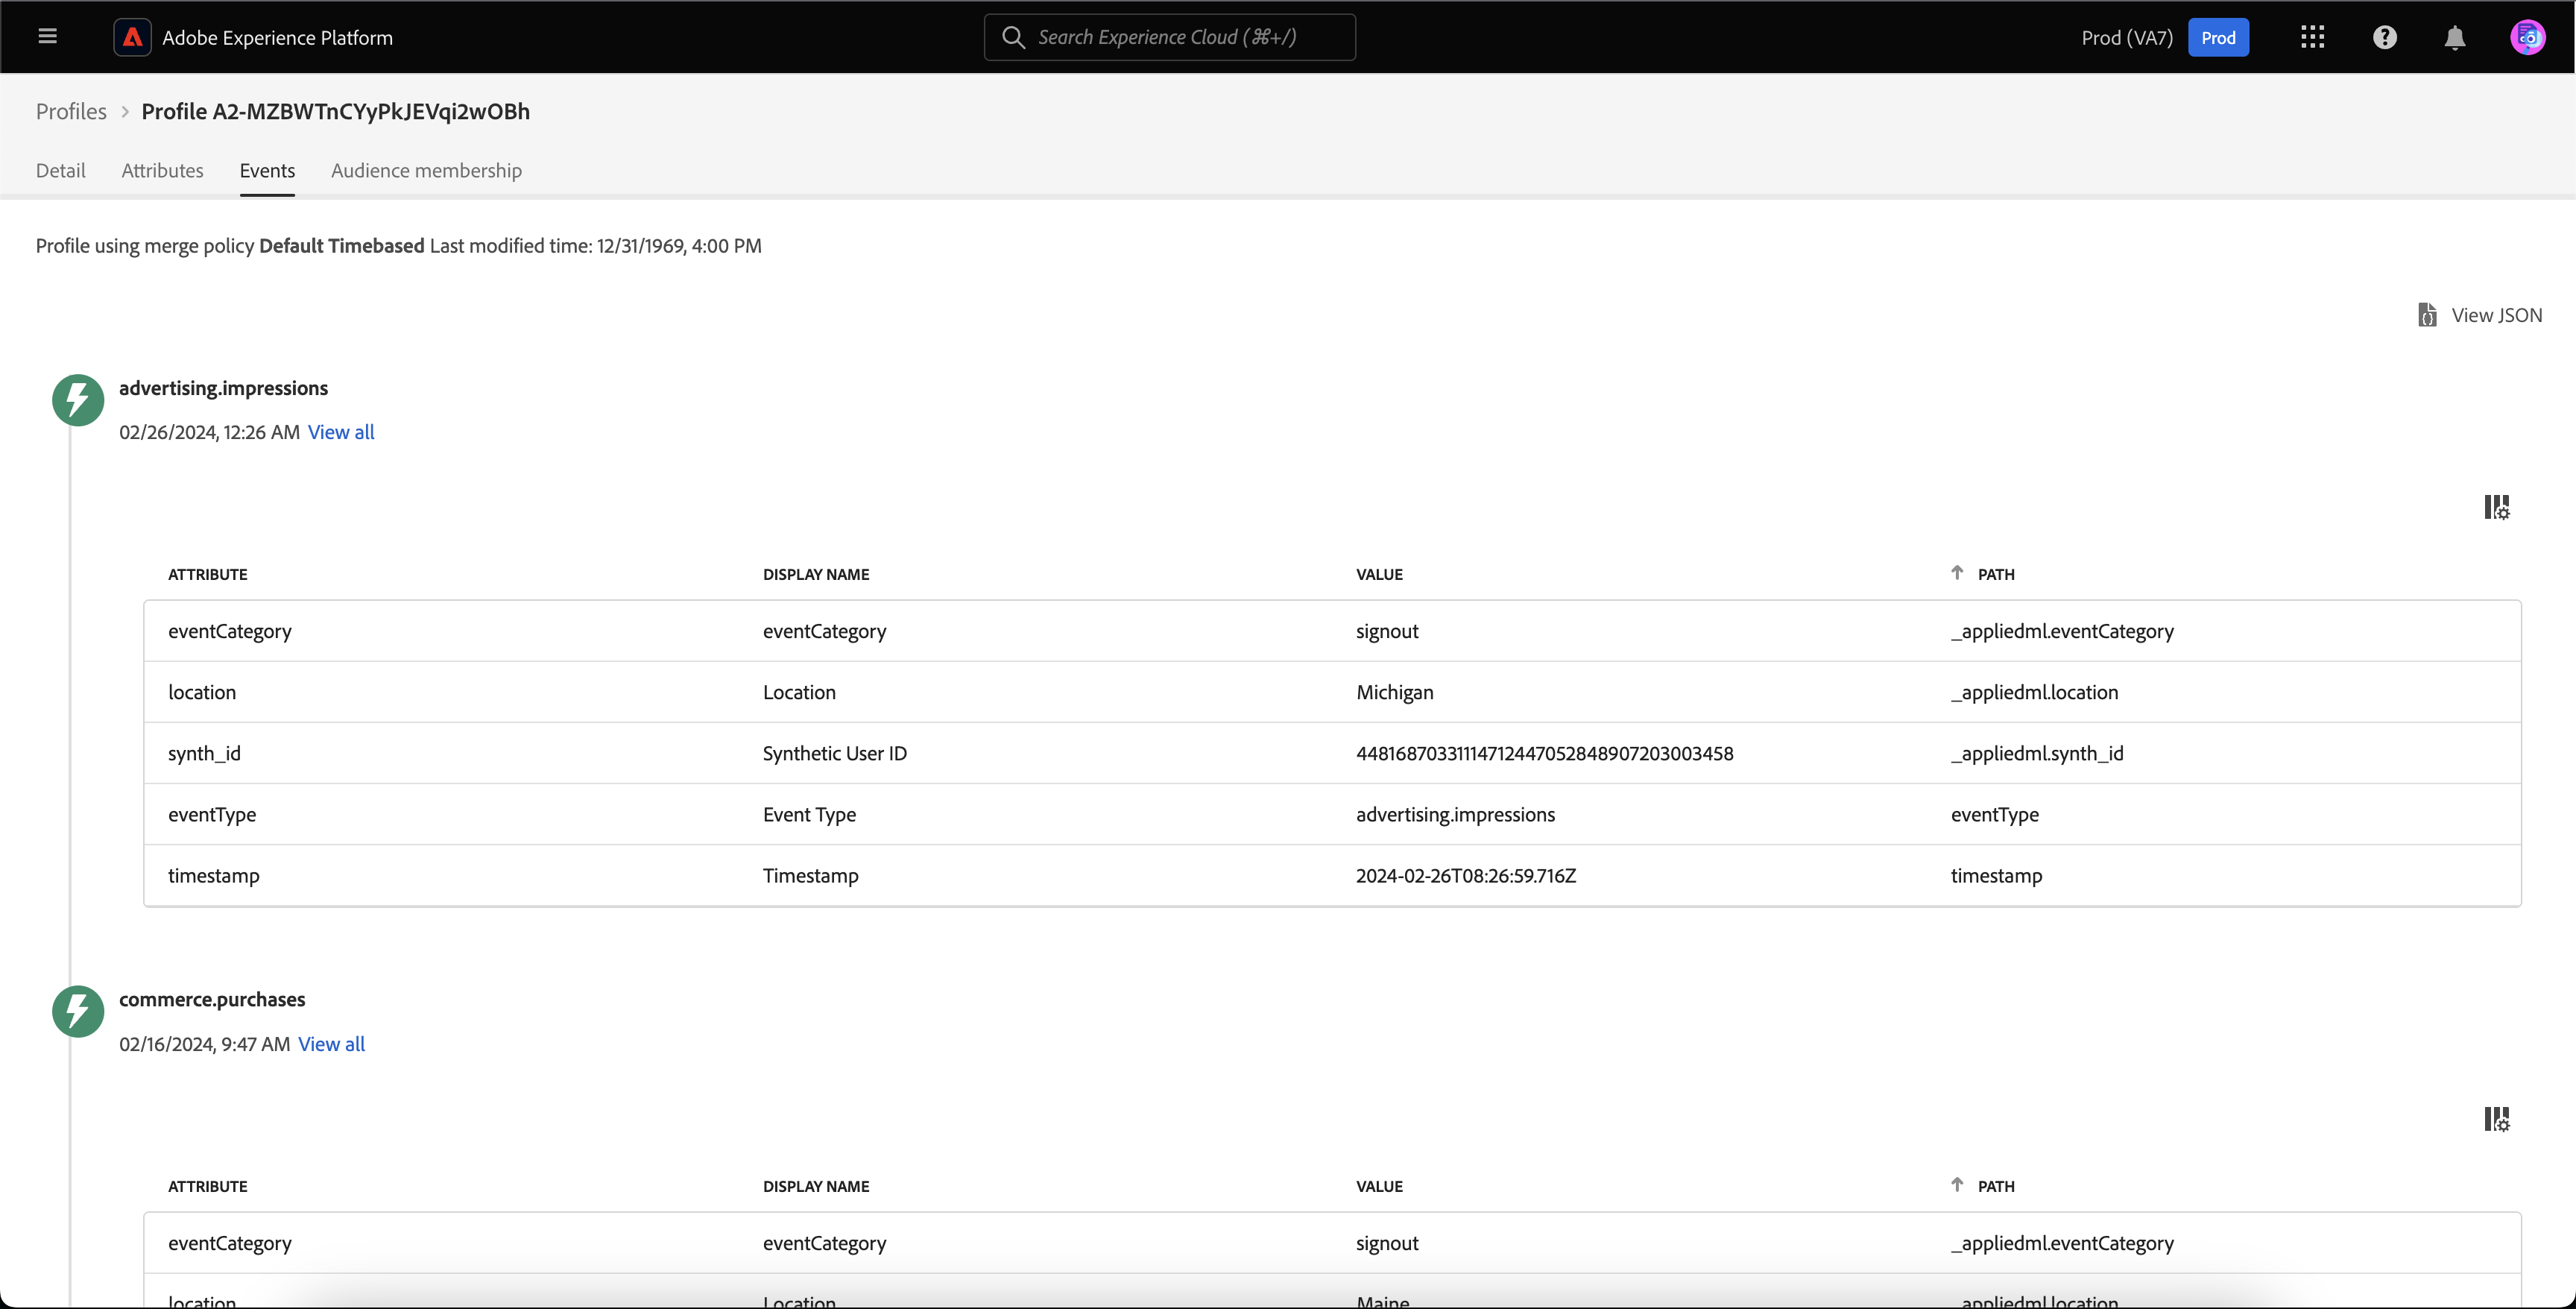Viewport: 2576px width, 1309px height.
Task: Switch to the Attributes tab
Action: [162, 170]
